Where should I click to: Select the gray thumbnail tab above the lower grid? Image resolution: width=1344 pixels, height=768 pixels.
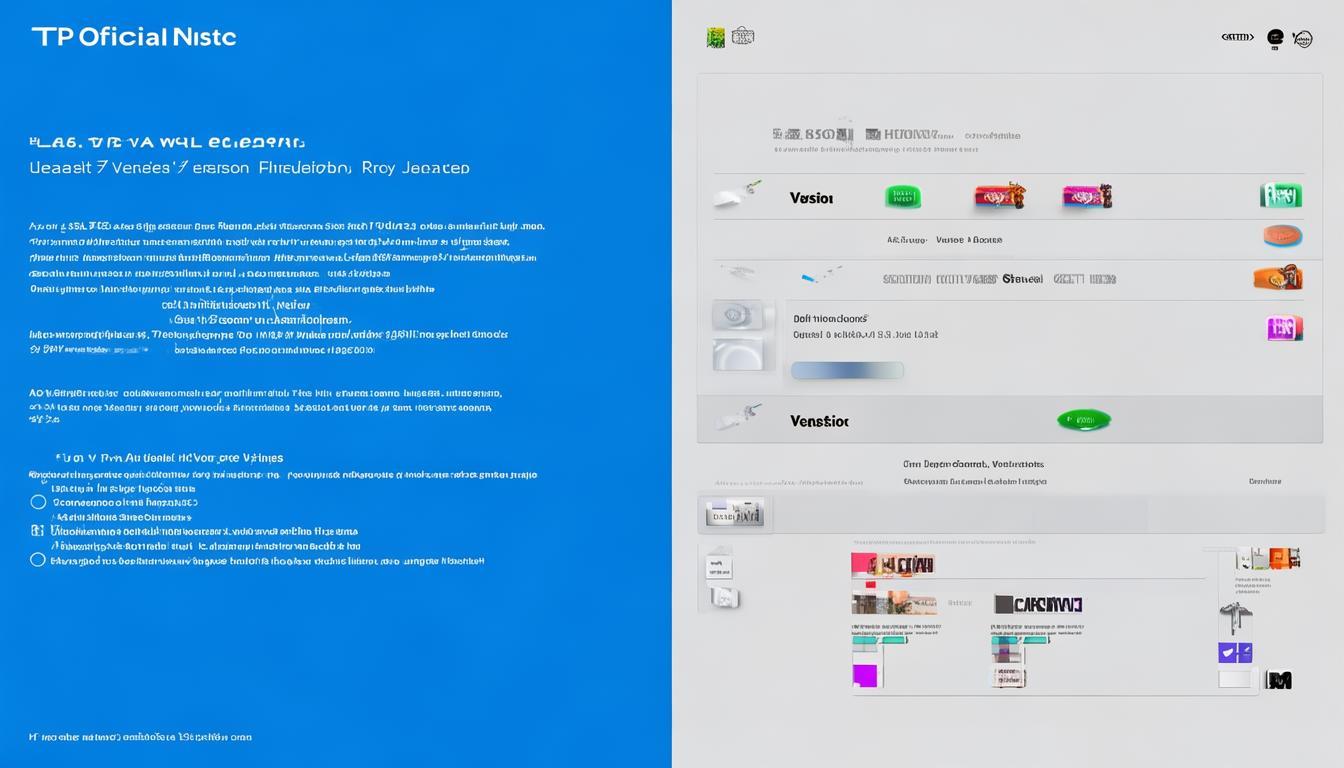click(735, 514)
